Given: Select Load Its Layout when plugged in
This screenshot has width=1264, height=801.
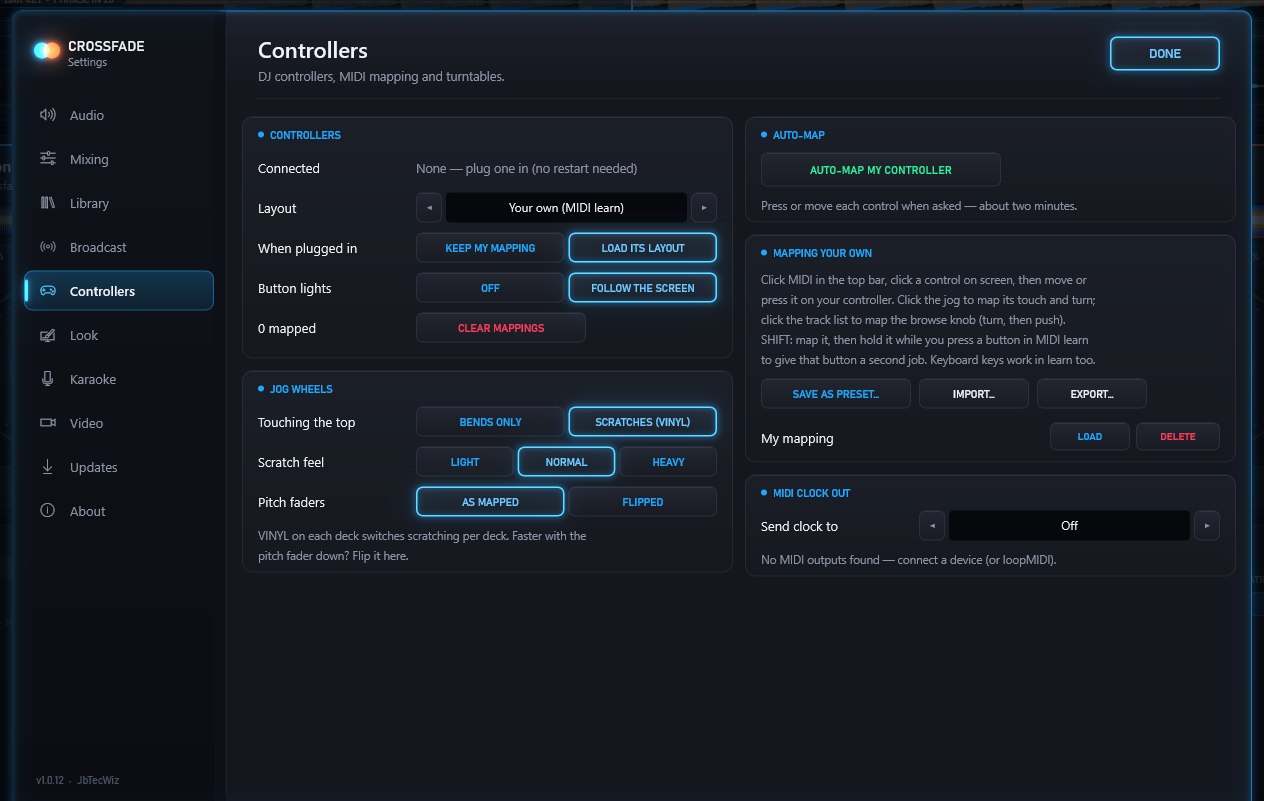Looking at the screenshot, I should tap(643, 248).
